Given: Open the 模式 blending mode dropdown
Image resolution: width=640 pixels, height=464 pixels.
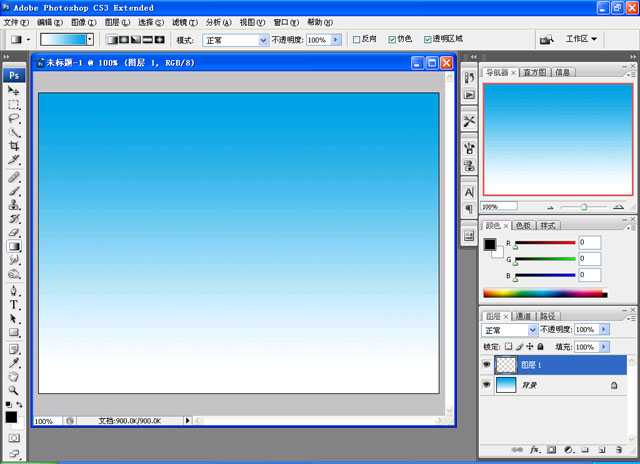Looking at the screenshot, I should [x=263, y=40].
